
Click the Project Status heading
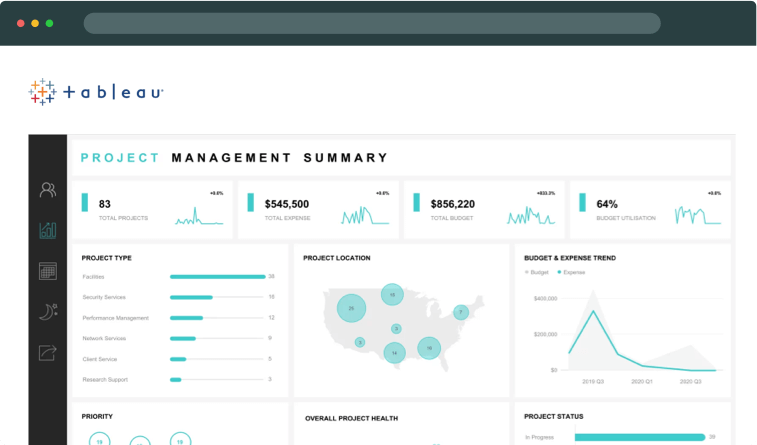tap(553, 416)
